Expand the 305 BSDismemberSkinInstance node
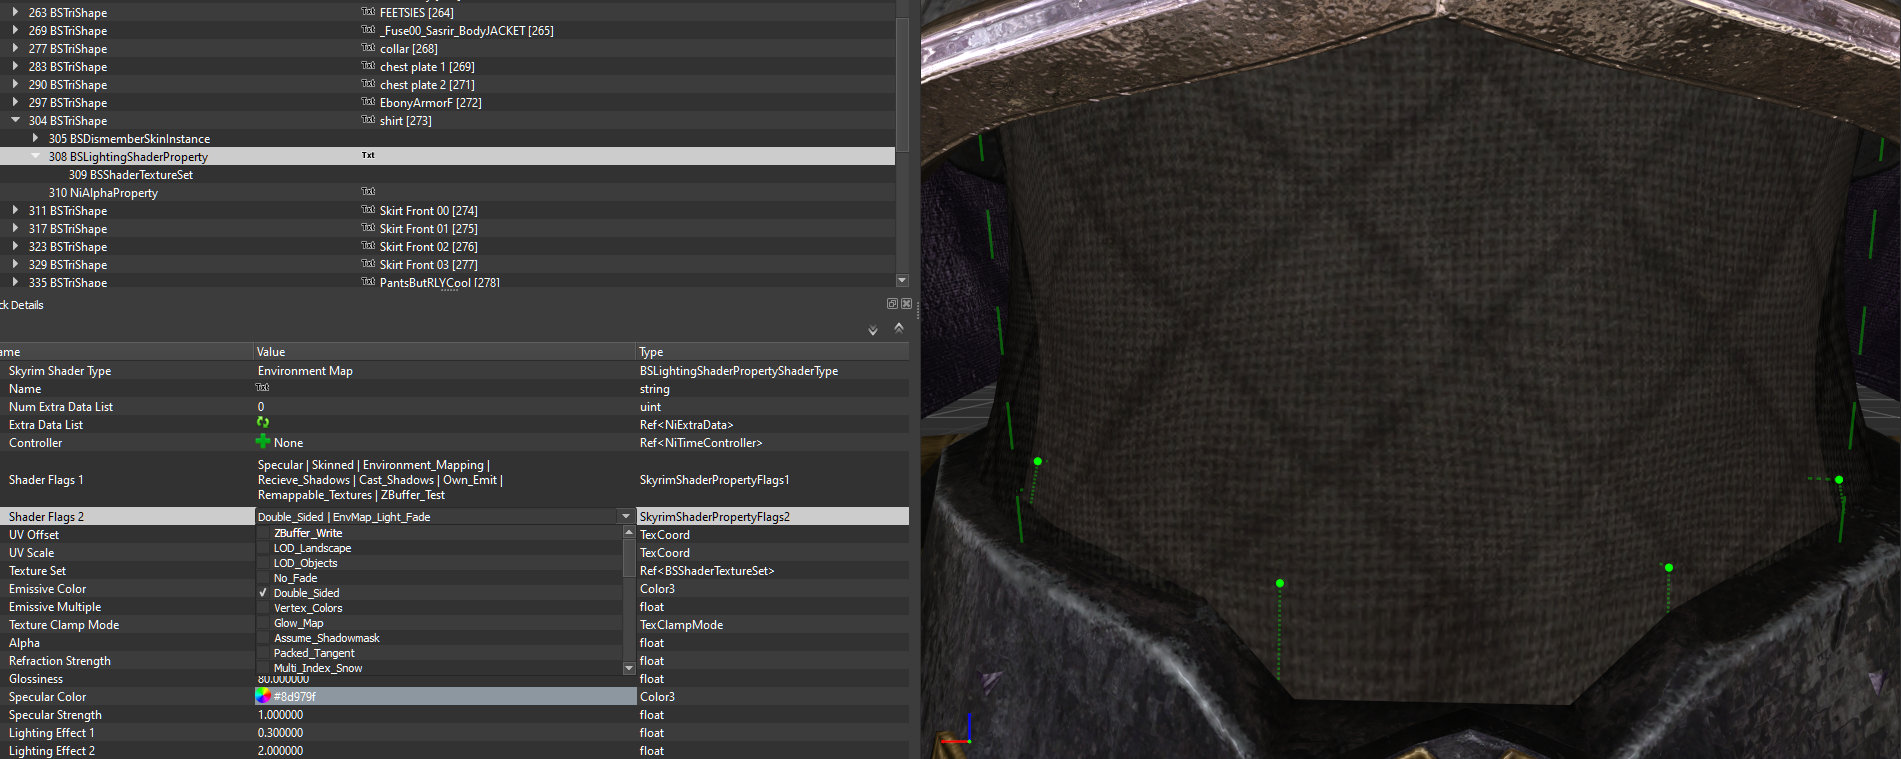 click(x=35, y=138)
